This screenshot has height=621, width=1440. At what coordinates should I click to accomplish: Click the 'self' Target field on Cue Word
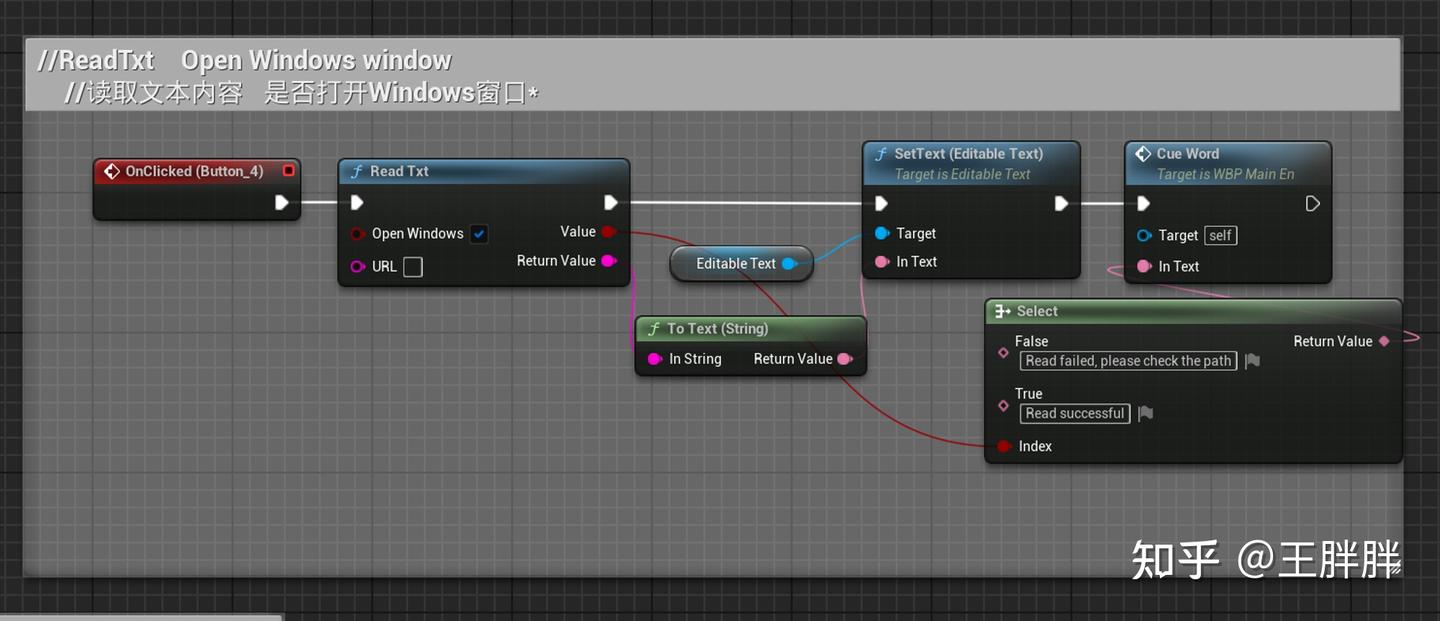1220,235
